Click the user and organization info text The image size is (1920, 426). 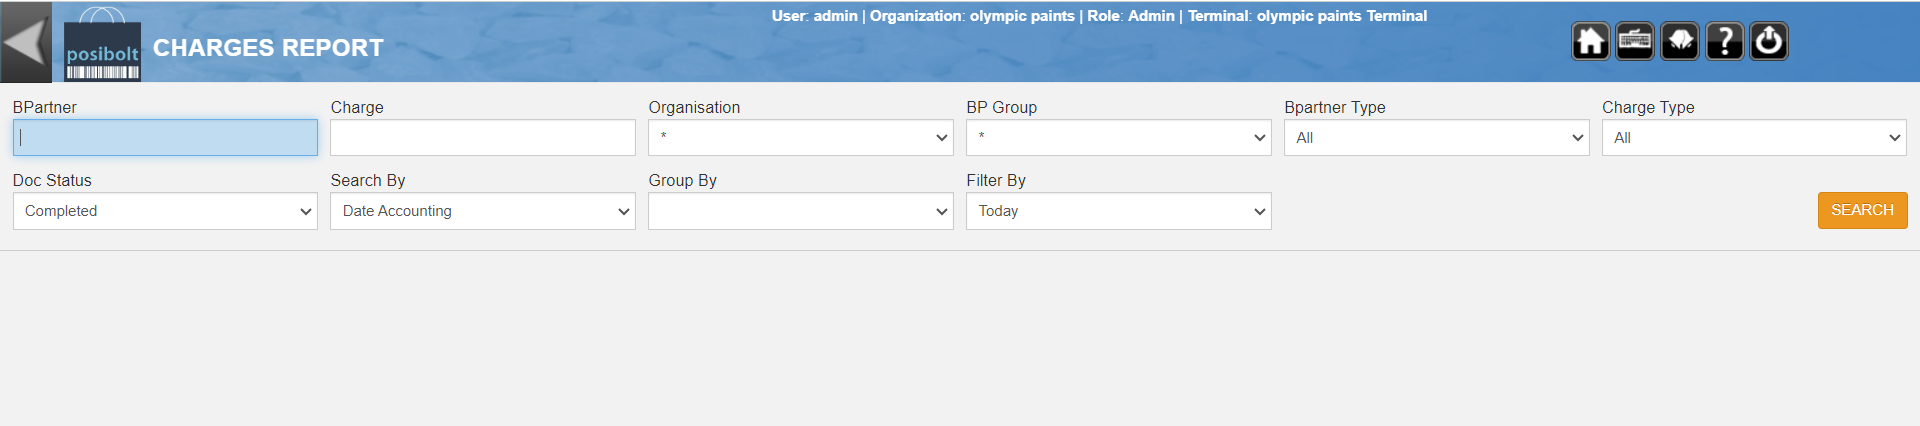[1099, 16]
